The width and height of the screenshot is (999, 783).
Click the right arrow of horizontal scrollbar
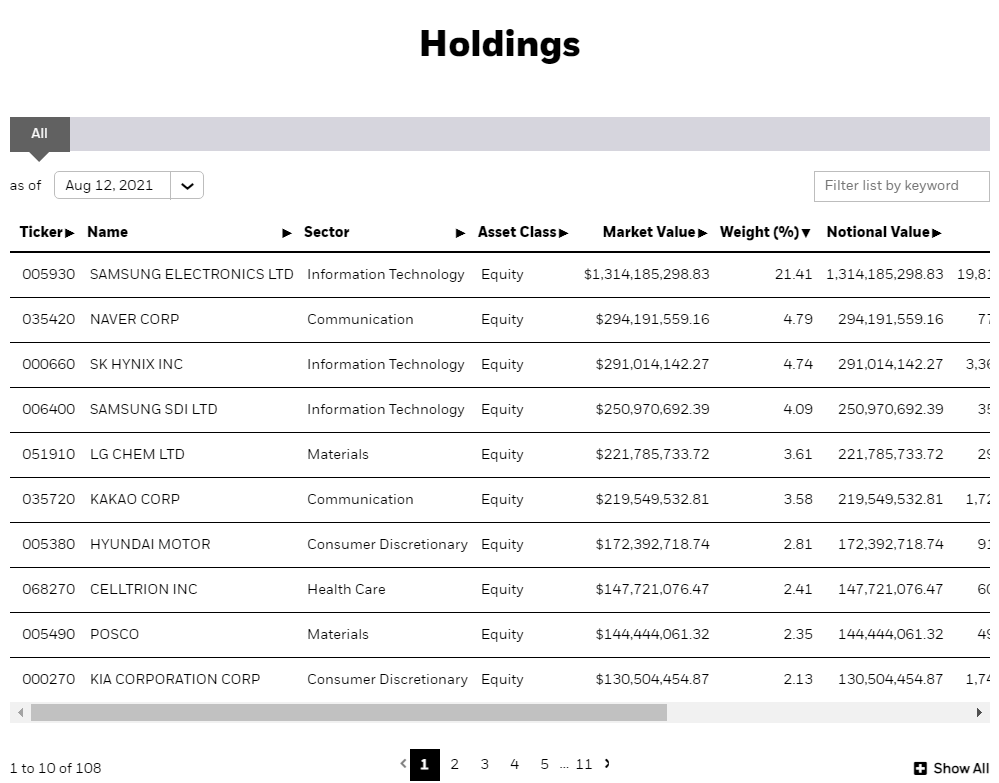(979, 712)
